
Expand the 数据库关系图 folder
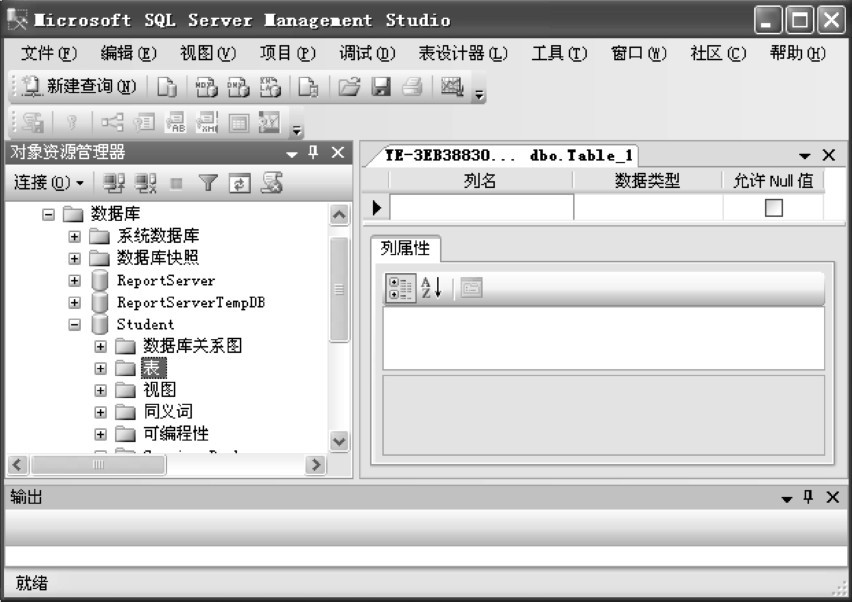[101, 347]
